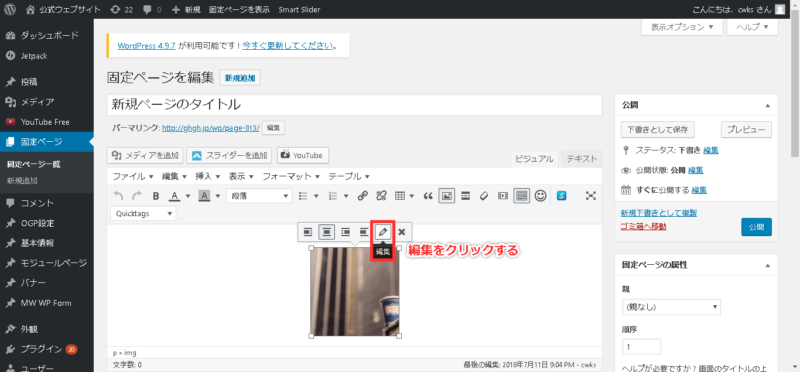Click the blue 公開 publish button
The height and width of the screenshot is (372, 800).
[x=756, y=227]
